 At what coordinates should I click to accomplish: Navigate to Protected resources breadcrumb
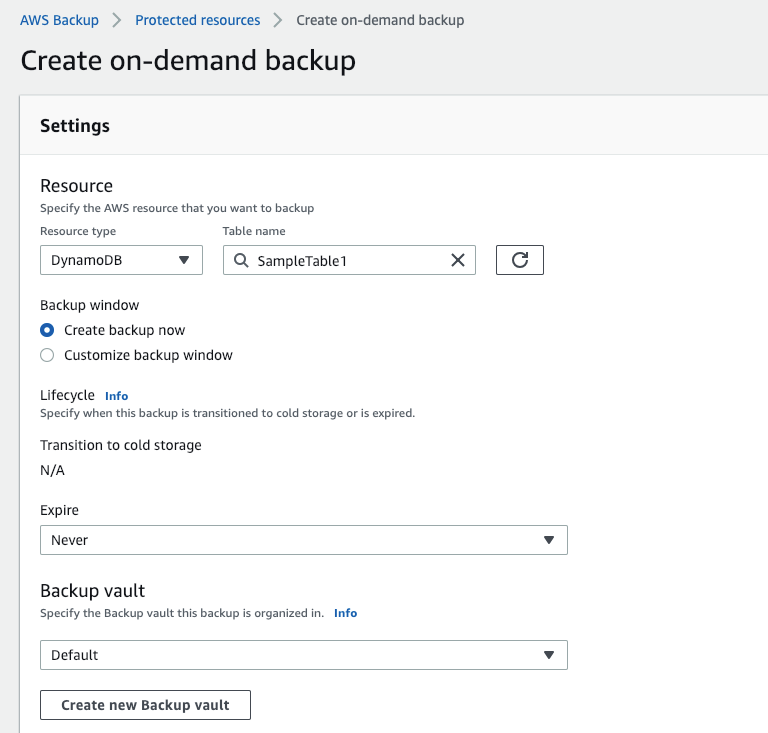[197, 20]
